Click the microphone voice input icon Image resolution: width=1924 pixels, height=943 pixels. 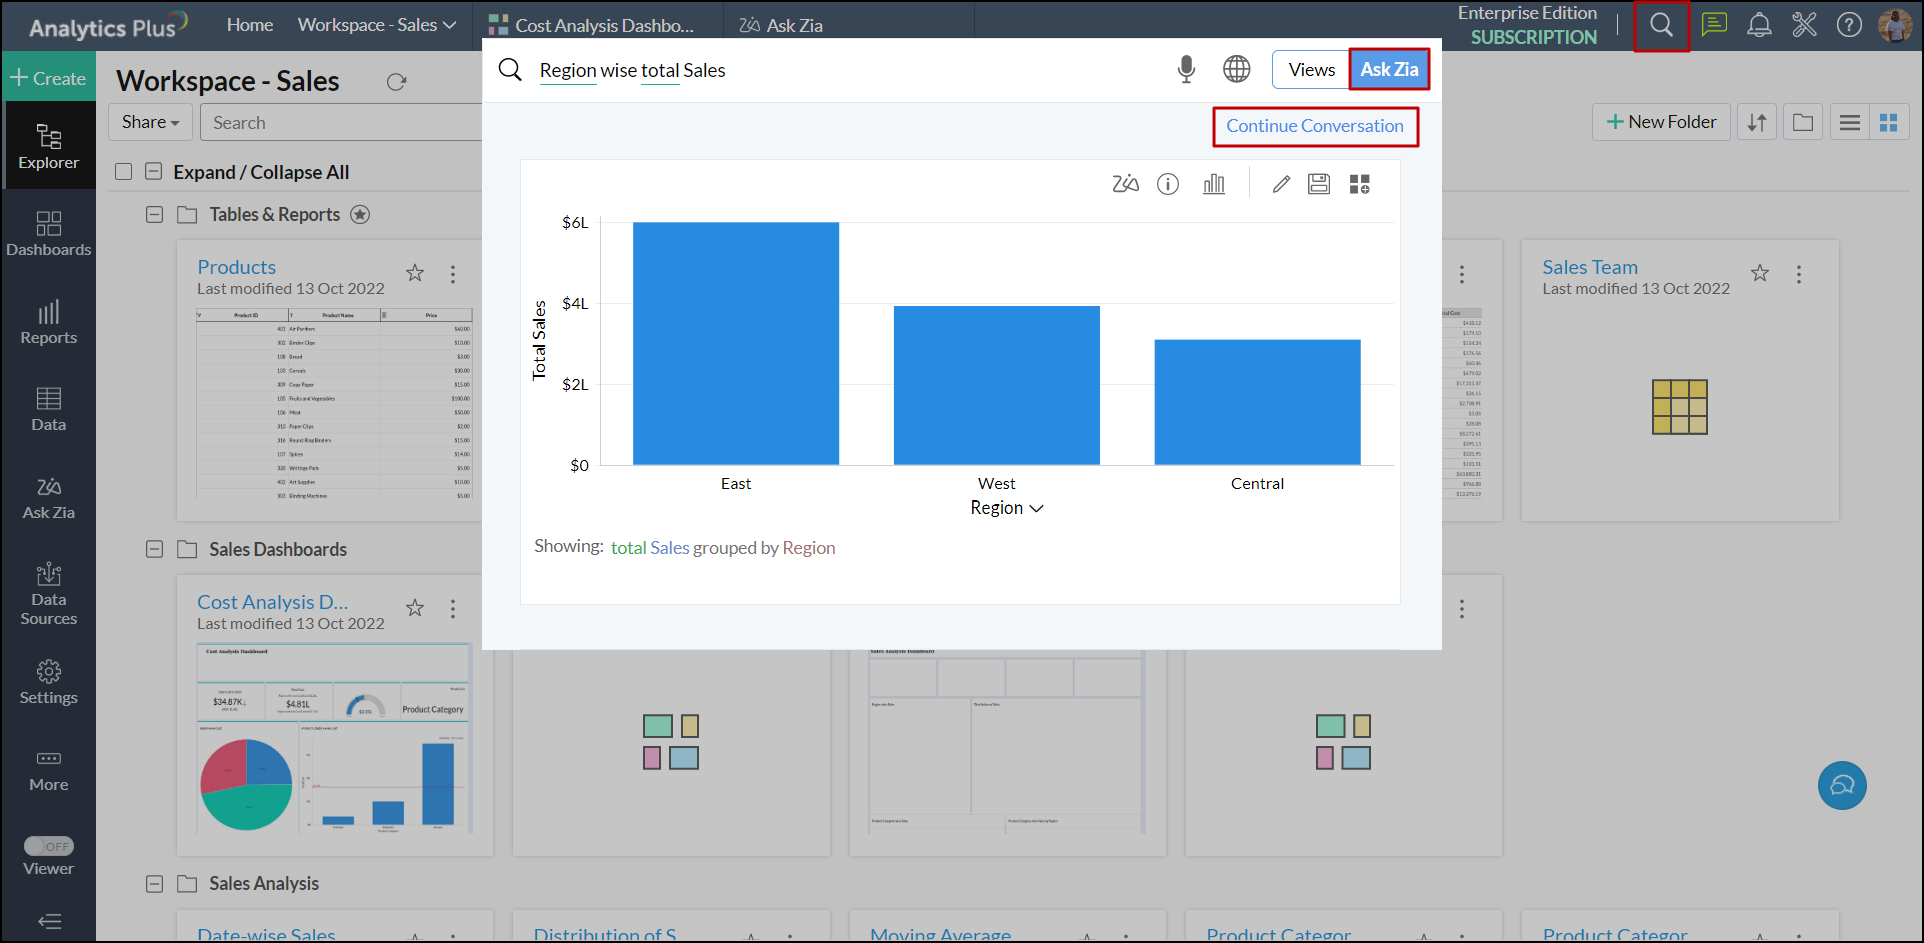point(1186,69)
